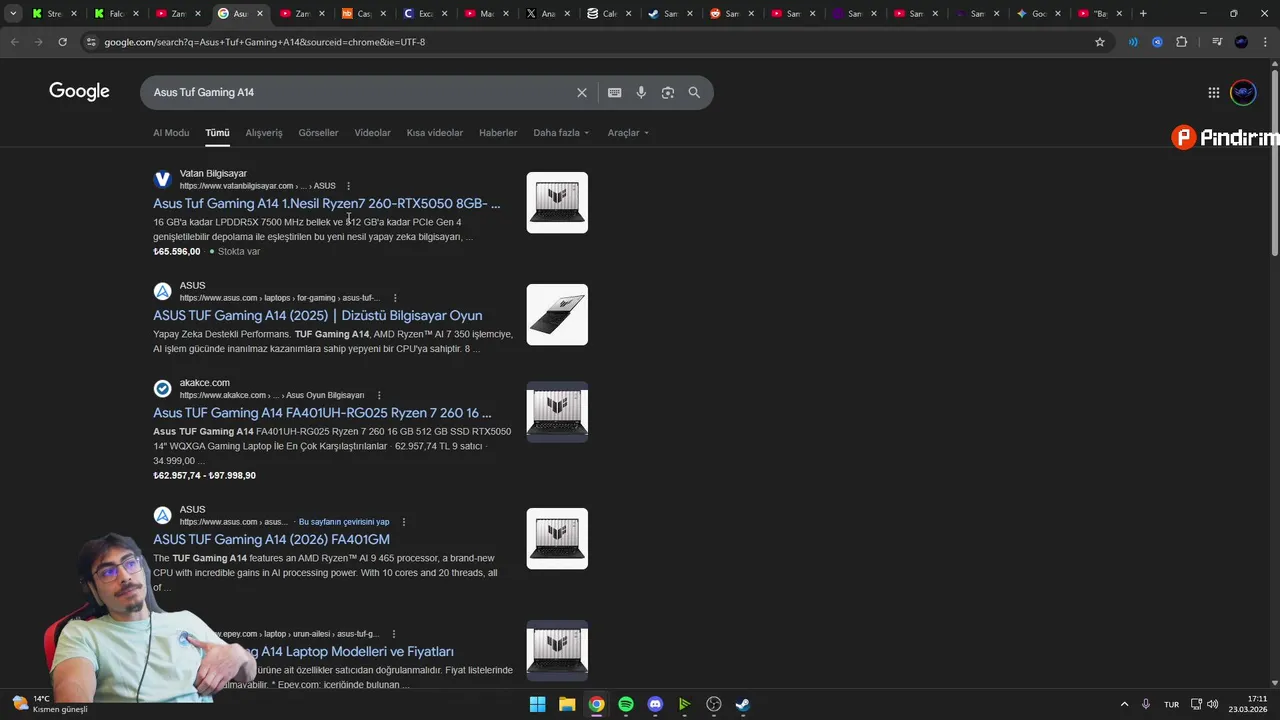Bookmark this page with star icon
This screenshot has width=1280, height=720.
pos(1100,42)
